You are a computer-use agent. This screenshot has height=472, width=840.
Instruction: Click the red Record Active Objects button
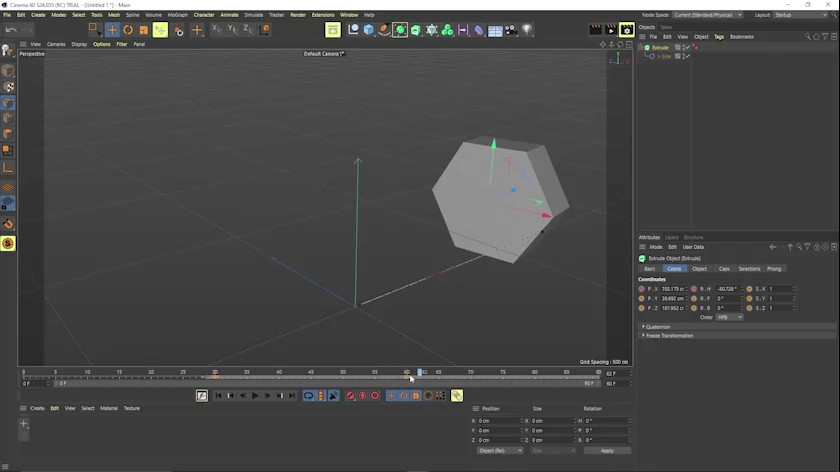(350, 396)
